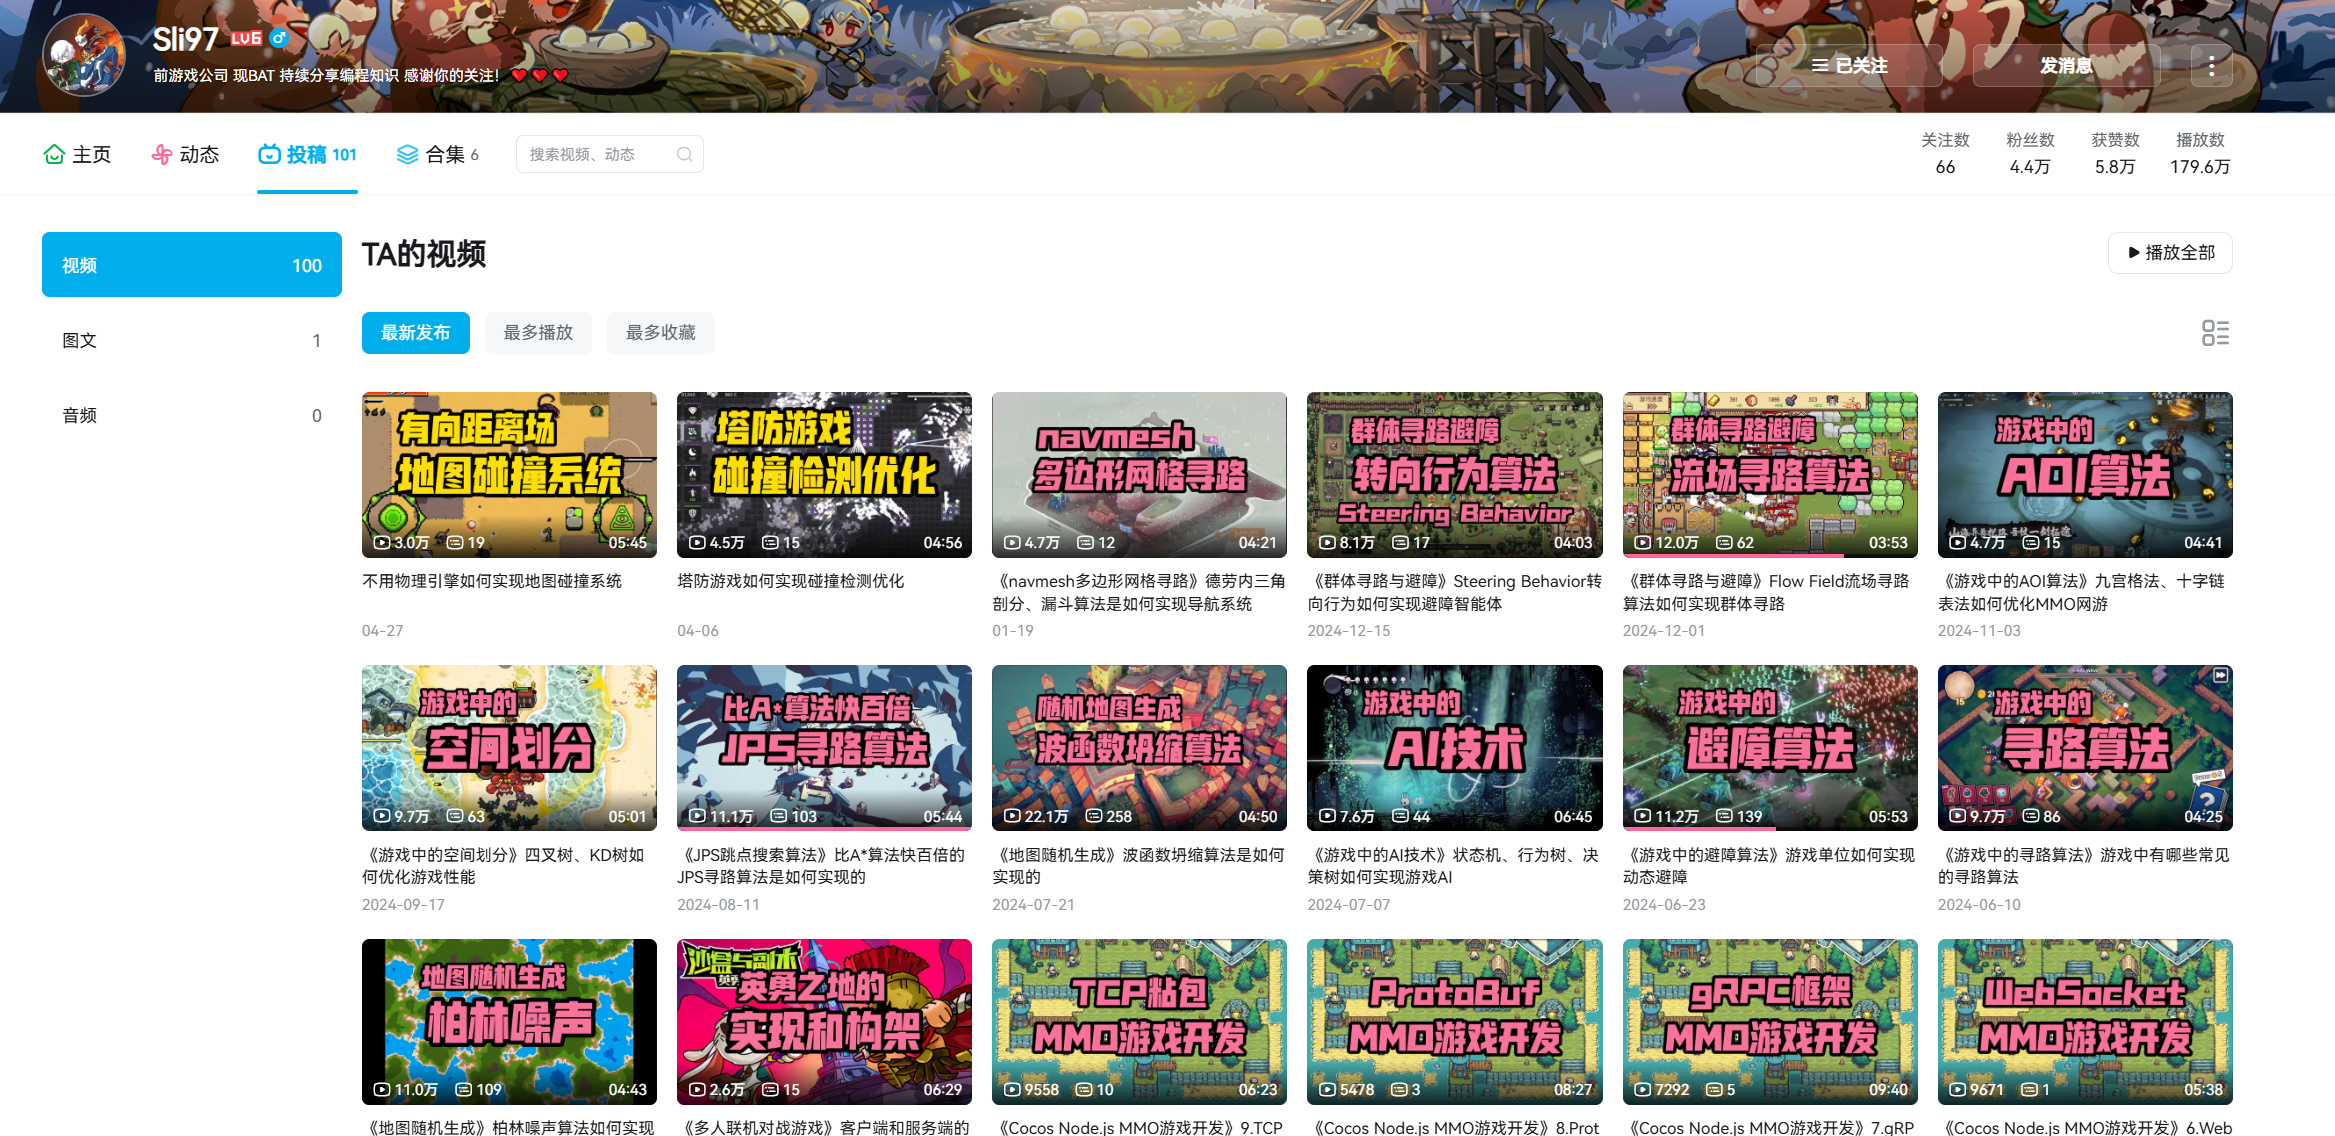
Task: Open the 动态 tab
Action: [185, 154]
